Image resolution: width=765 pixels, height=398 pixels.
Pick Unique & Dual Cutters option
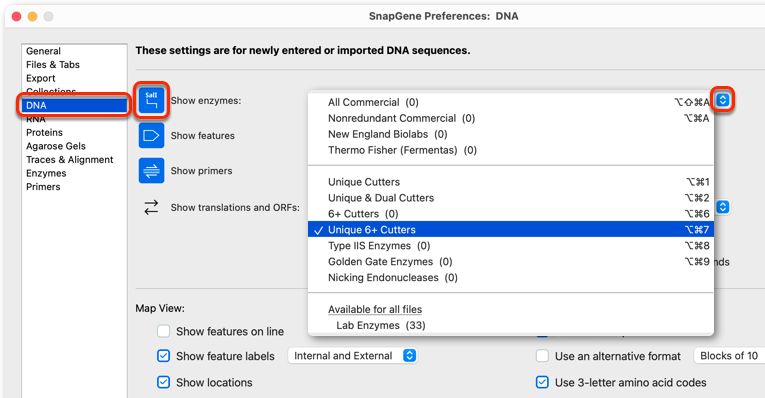click(x=511, y=198)
